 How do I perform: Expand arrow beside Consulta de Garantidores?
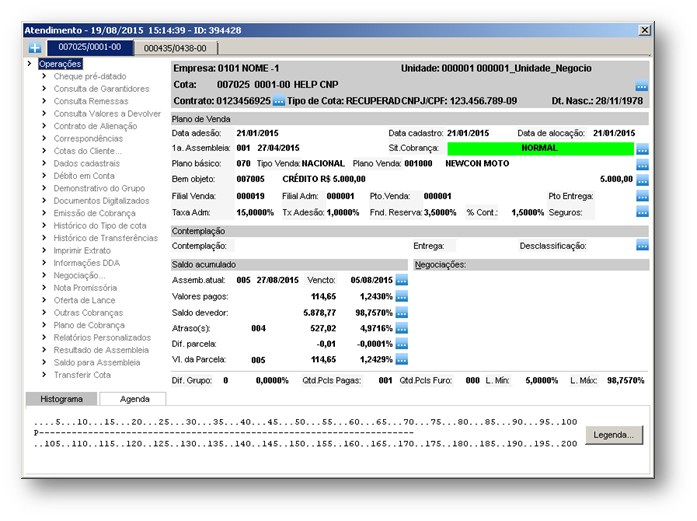44,88
